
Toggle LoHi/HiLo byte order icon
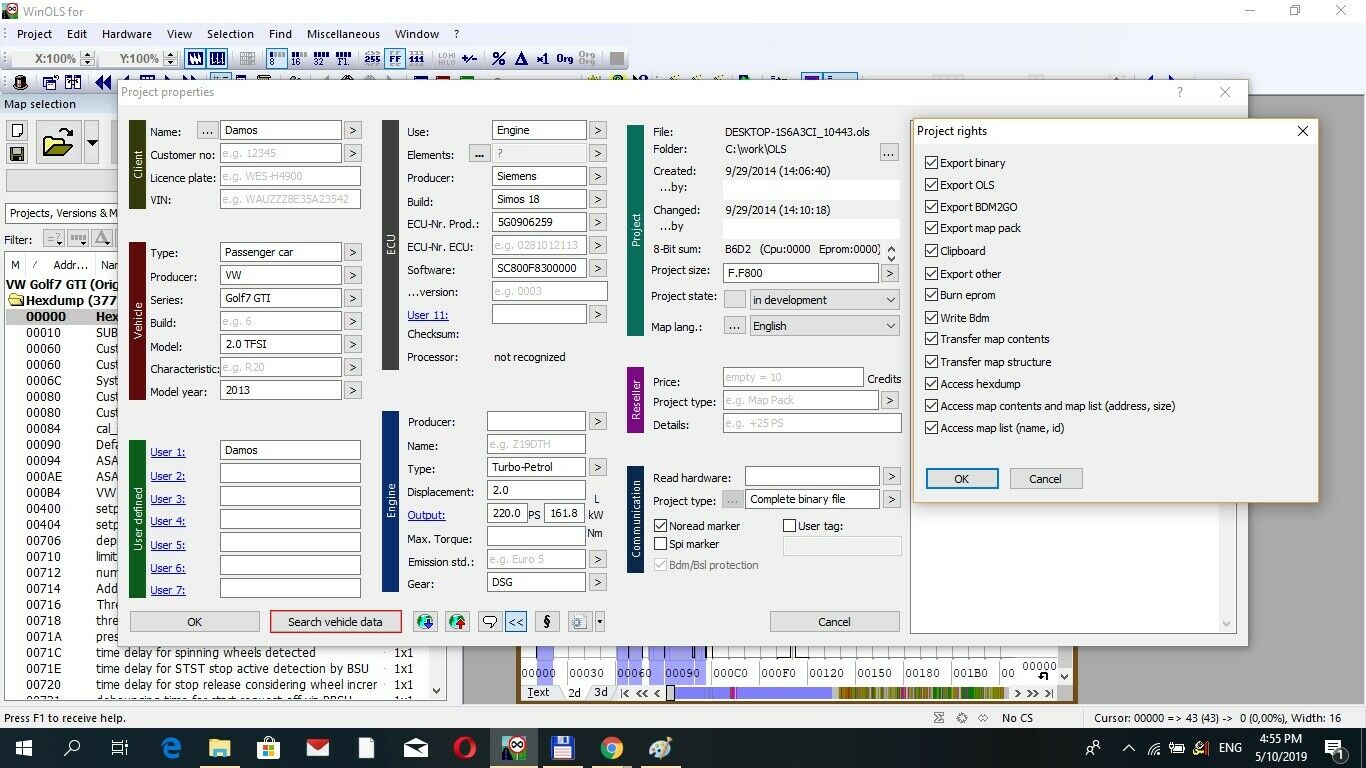(447, 59)
